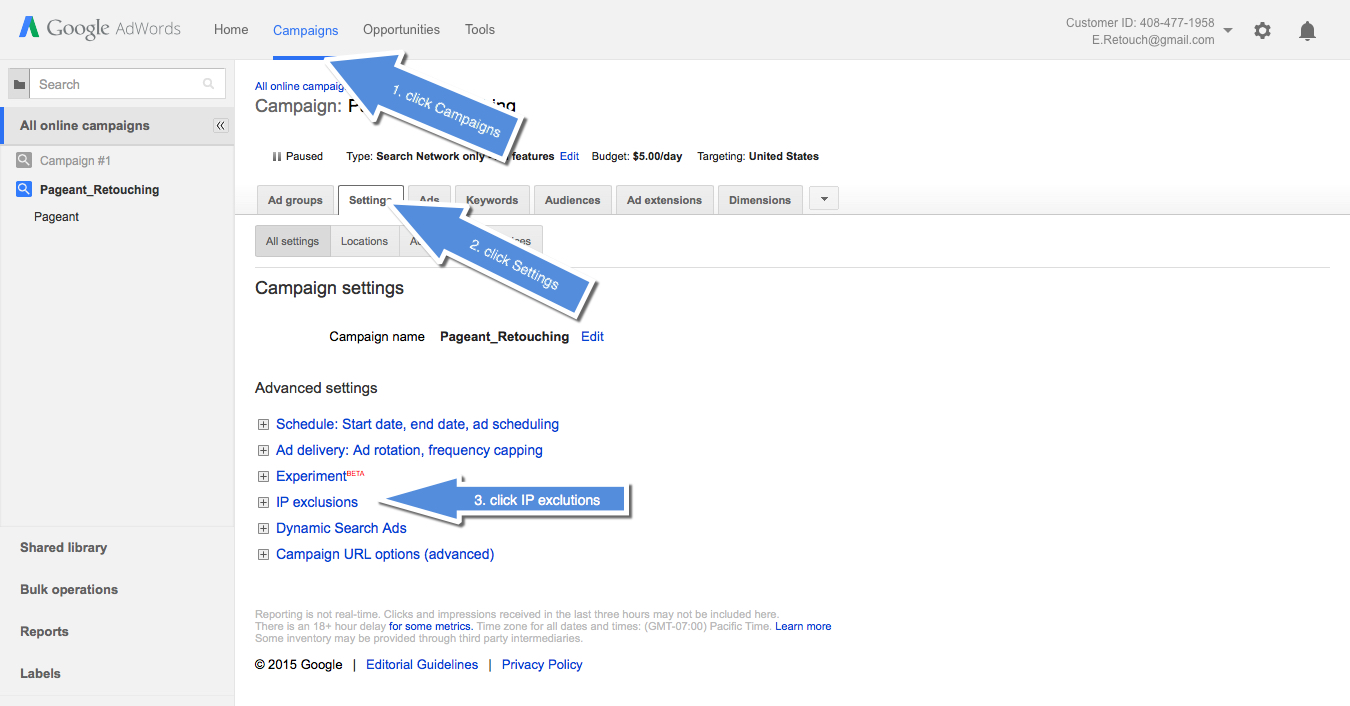Screen dimensions: 1350x706
Task: Open Privacy Policy link
Action: (x=542, y=665)
